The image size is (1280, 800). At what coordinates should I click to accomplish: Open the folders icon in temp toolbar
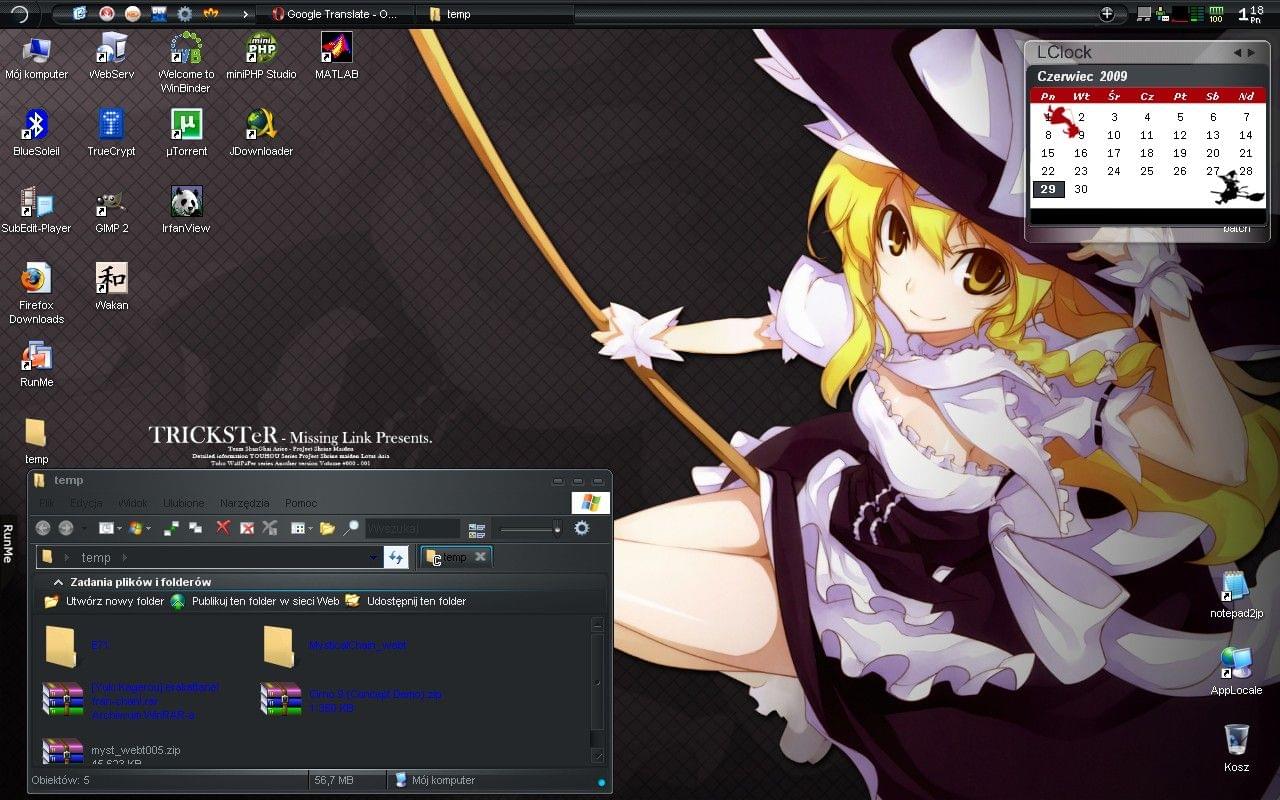click(327, 528)
